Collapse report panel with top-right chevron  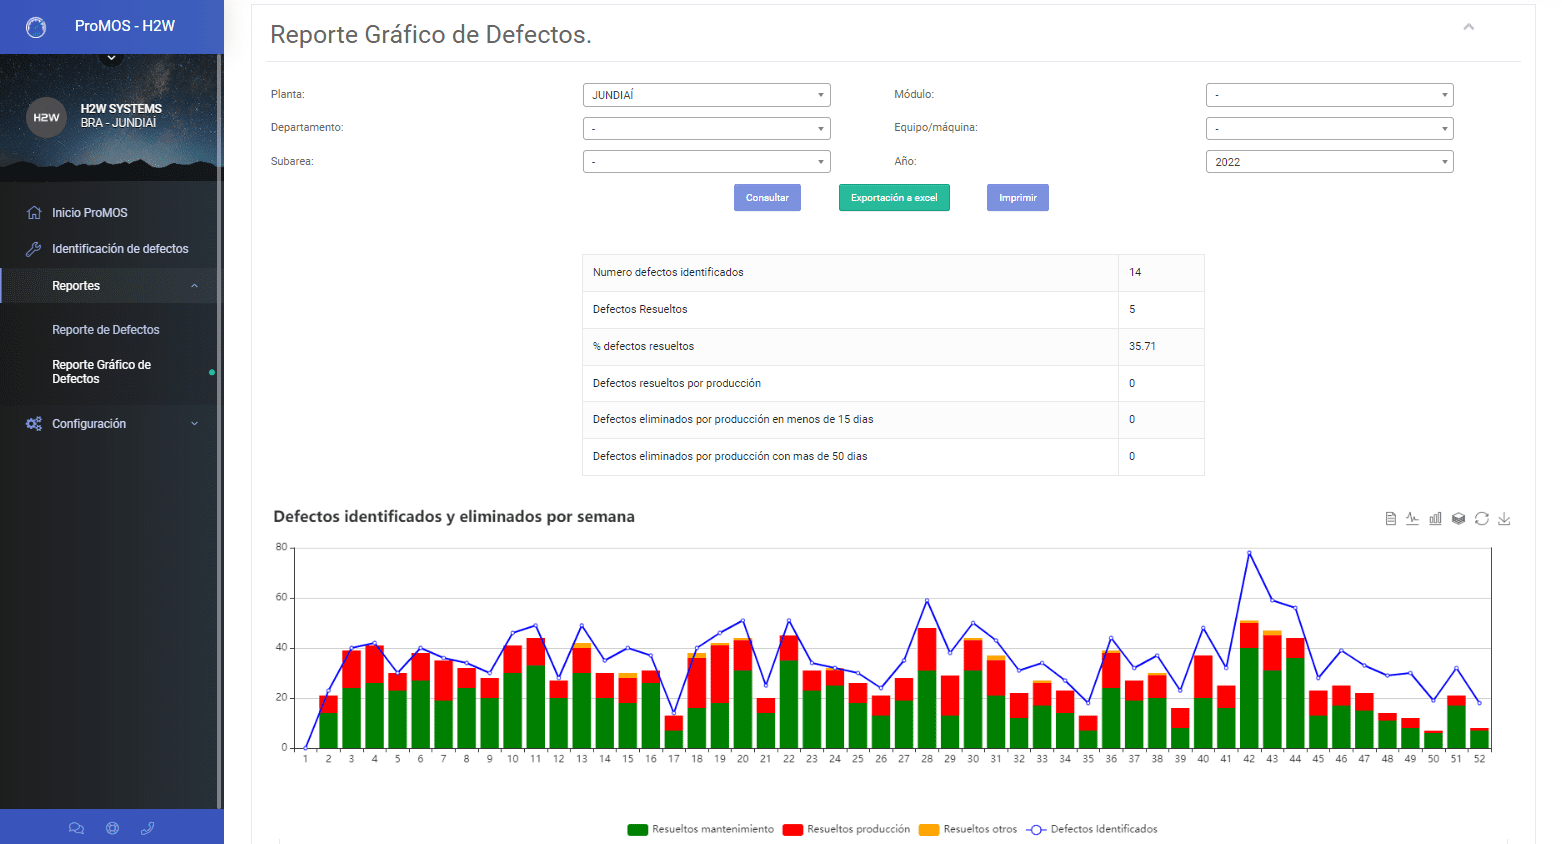tap(1469, 27)
